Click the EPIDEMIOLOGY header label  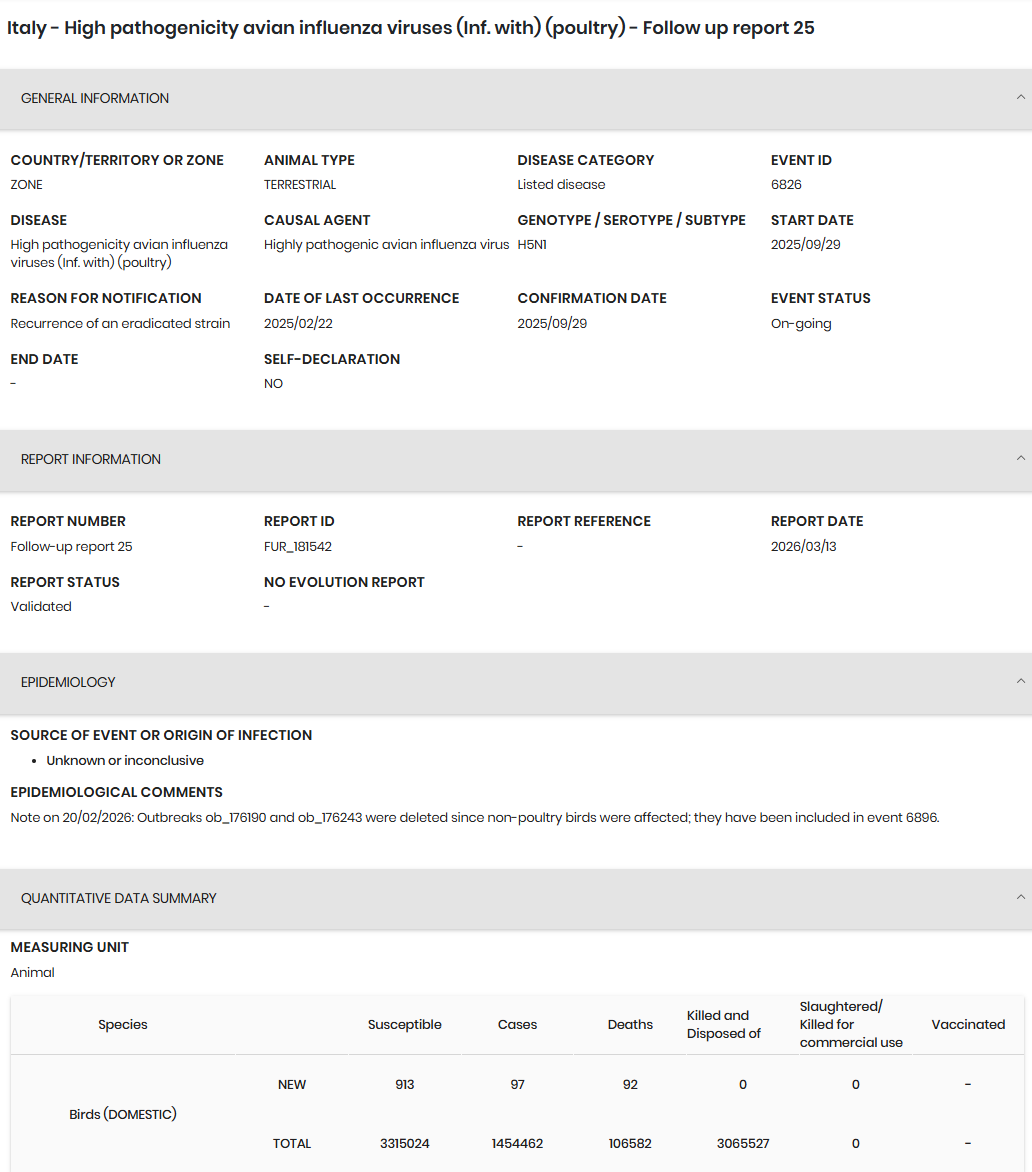pos(68,682)
